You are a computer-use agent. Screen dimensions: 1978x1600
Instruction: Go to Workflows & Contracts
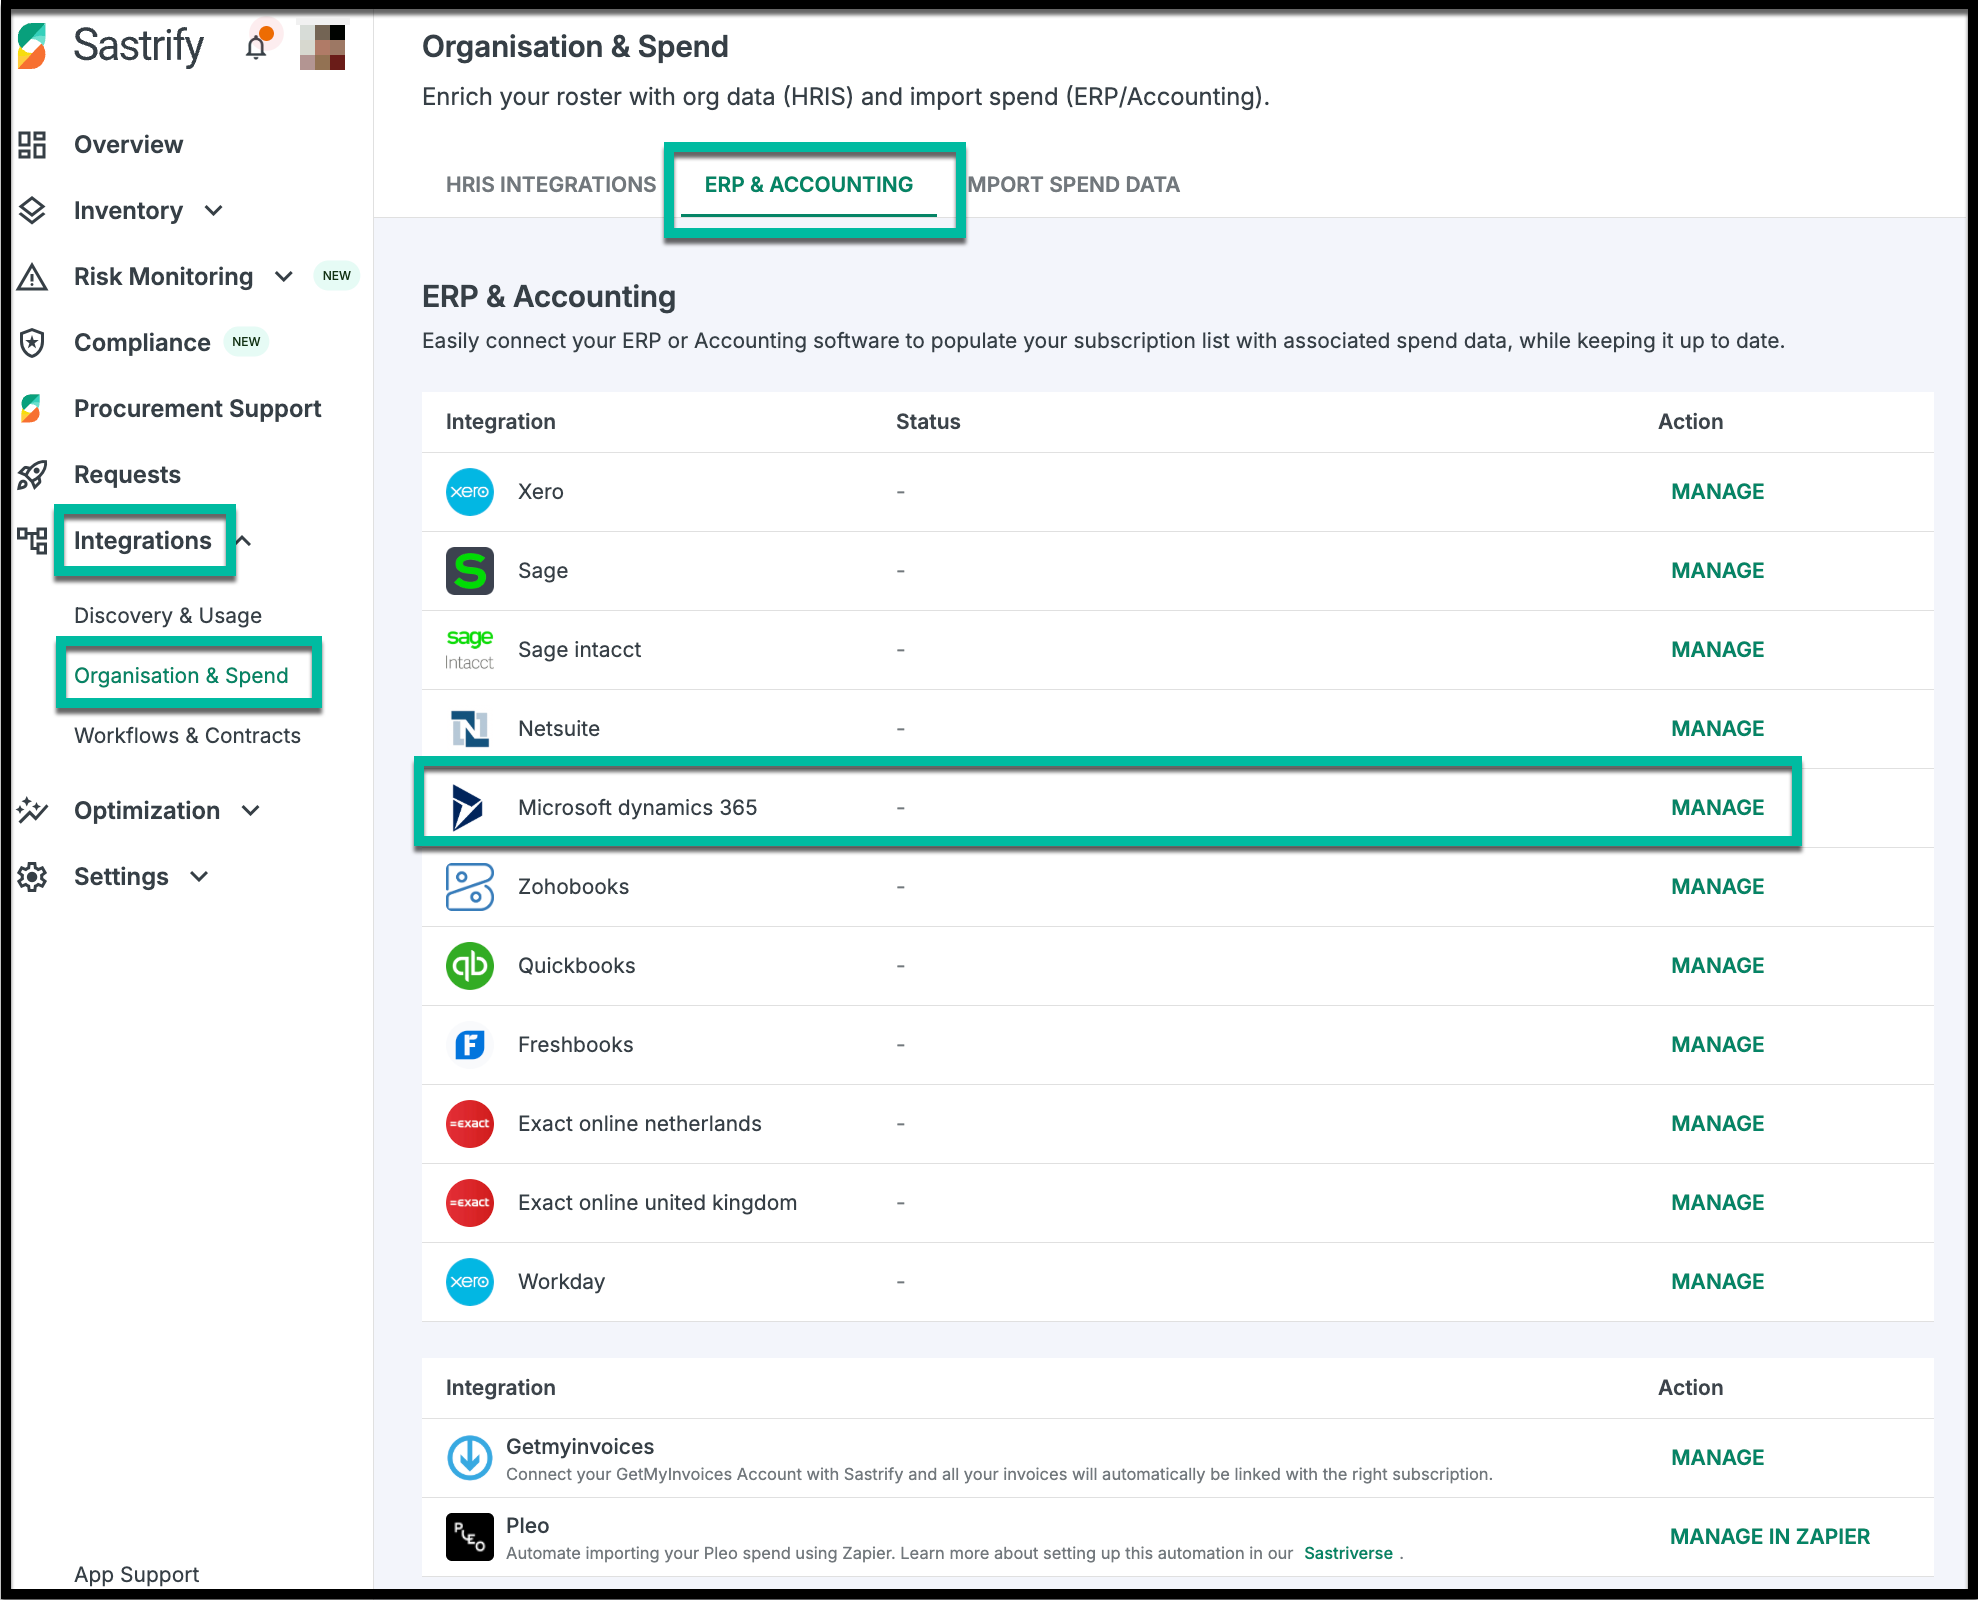[187, 736]
